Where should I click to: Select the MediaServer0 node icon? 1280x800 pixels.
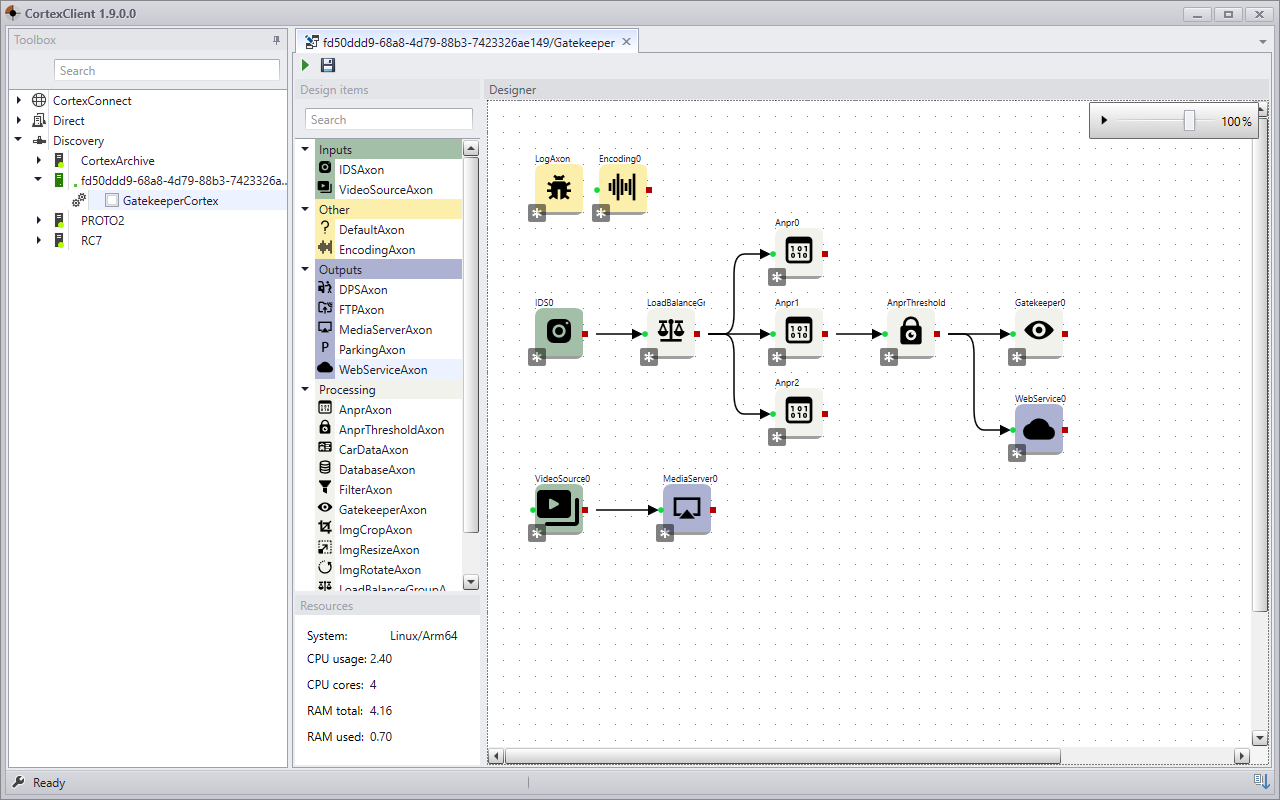coord(686,508)
